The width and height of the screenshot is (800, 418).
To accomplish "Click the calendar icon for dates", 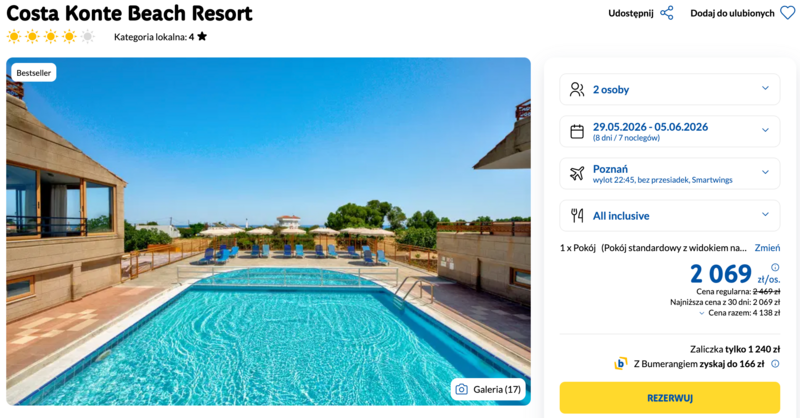I will (x=577, y=132).
